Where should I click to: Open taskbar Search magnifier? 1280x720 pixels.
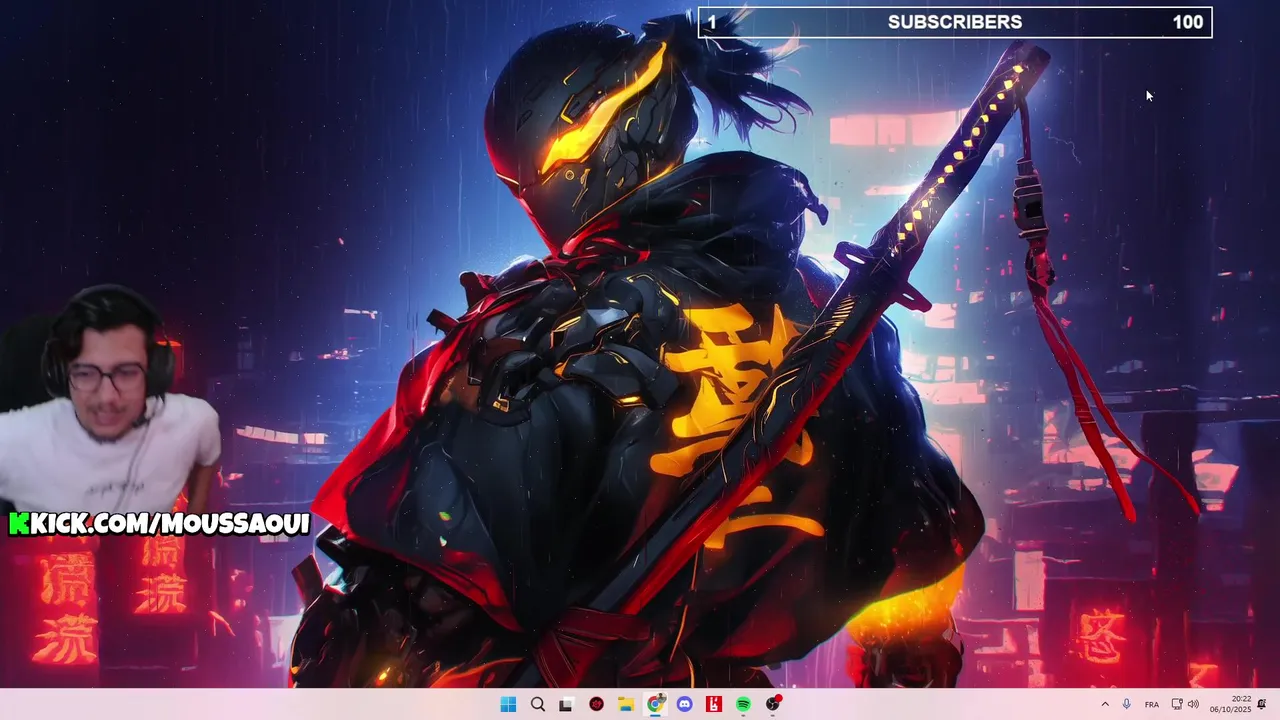click(538, 704)
